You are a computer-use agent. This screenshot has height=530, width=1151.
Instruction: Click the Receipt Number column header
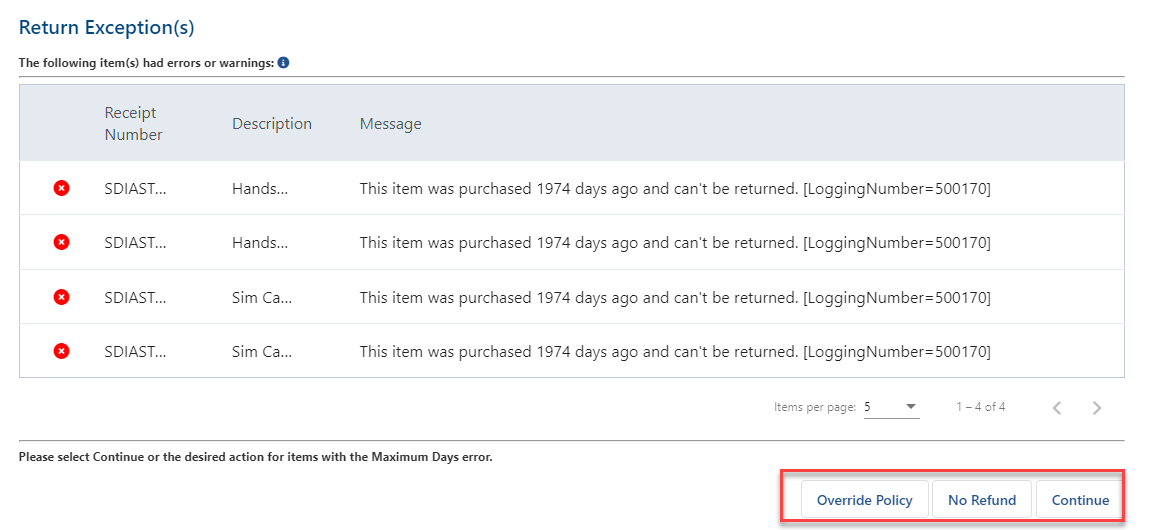pos(134,123)
